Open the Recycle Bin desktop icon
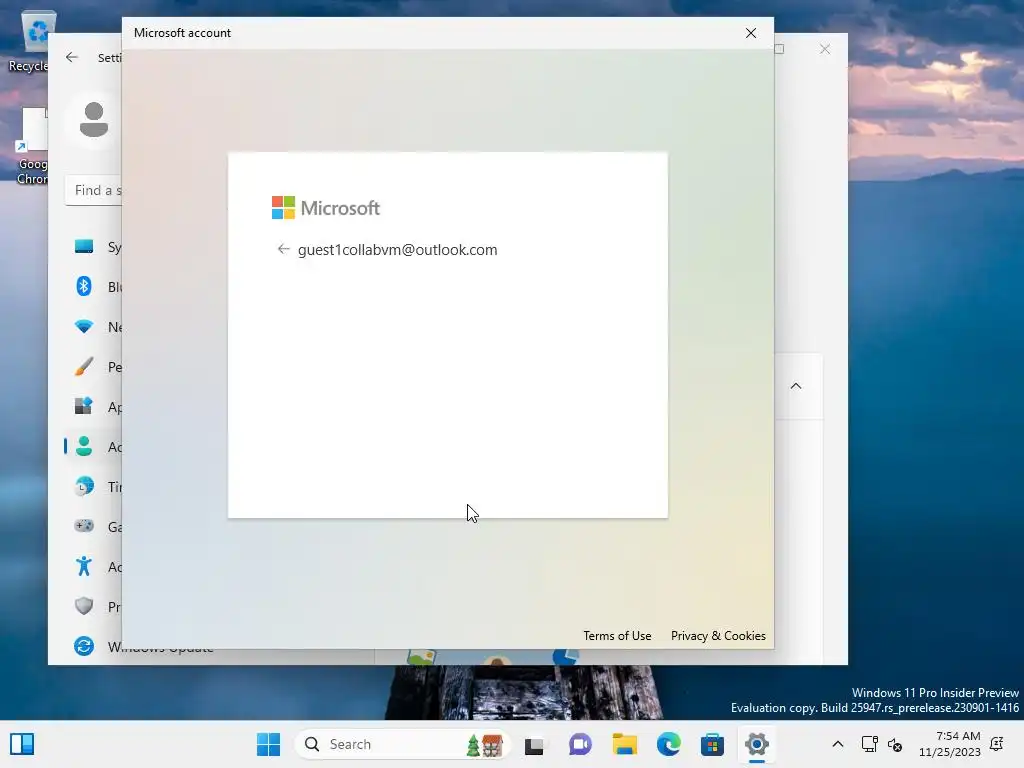Viewport: 1024px width, 768px height. tap(29, 41)
